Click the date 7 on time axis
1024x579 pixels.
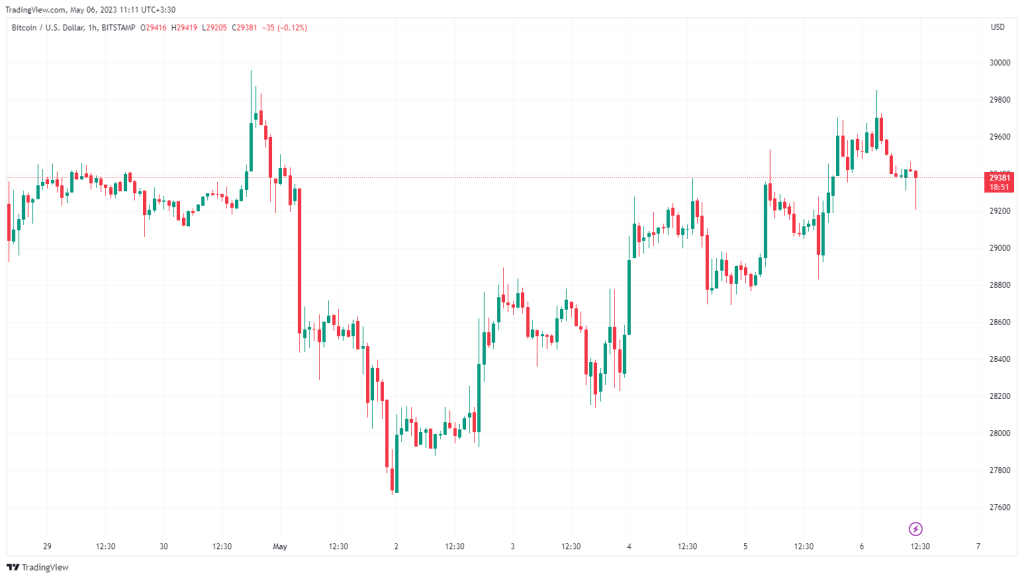click(x=977, y=546)
